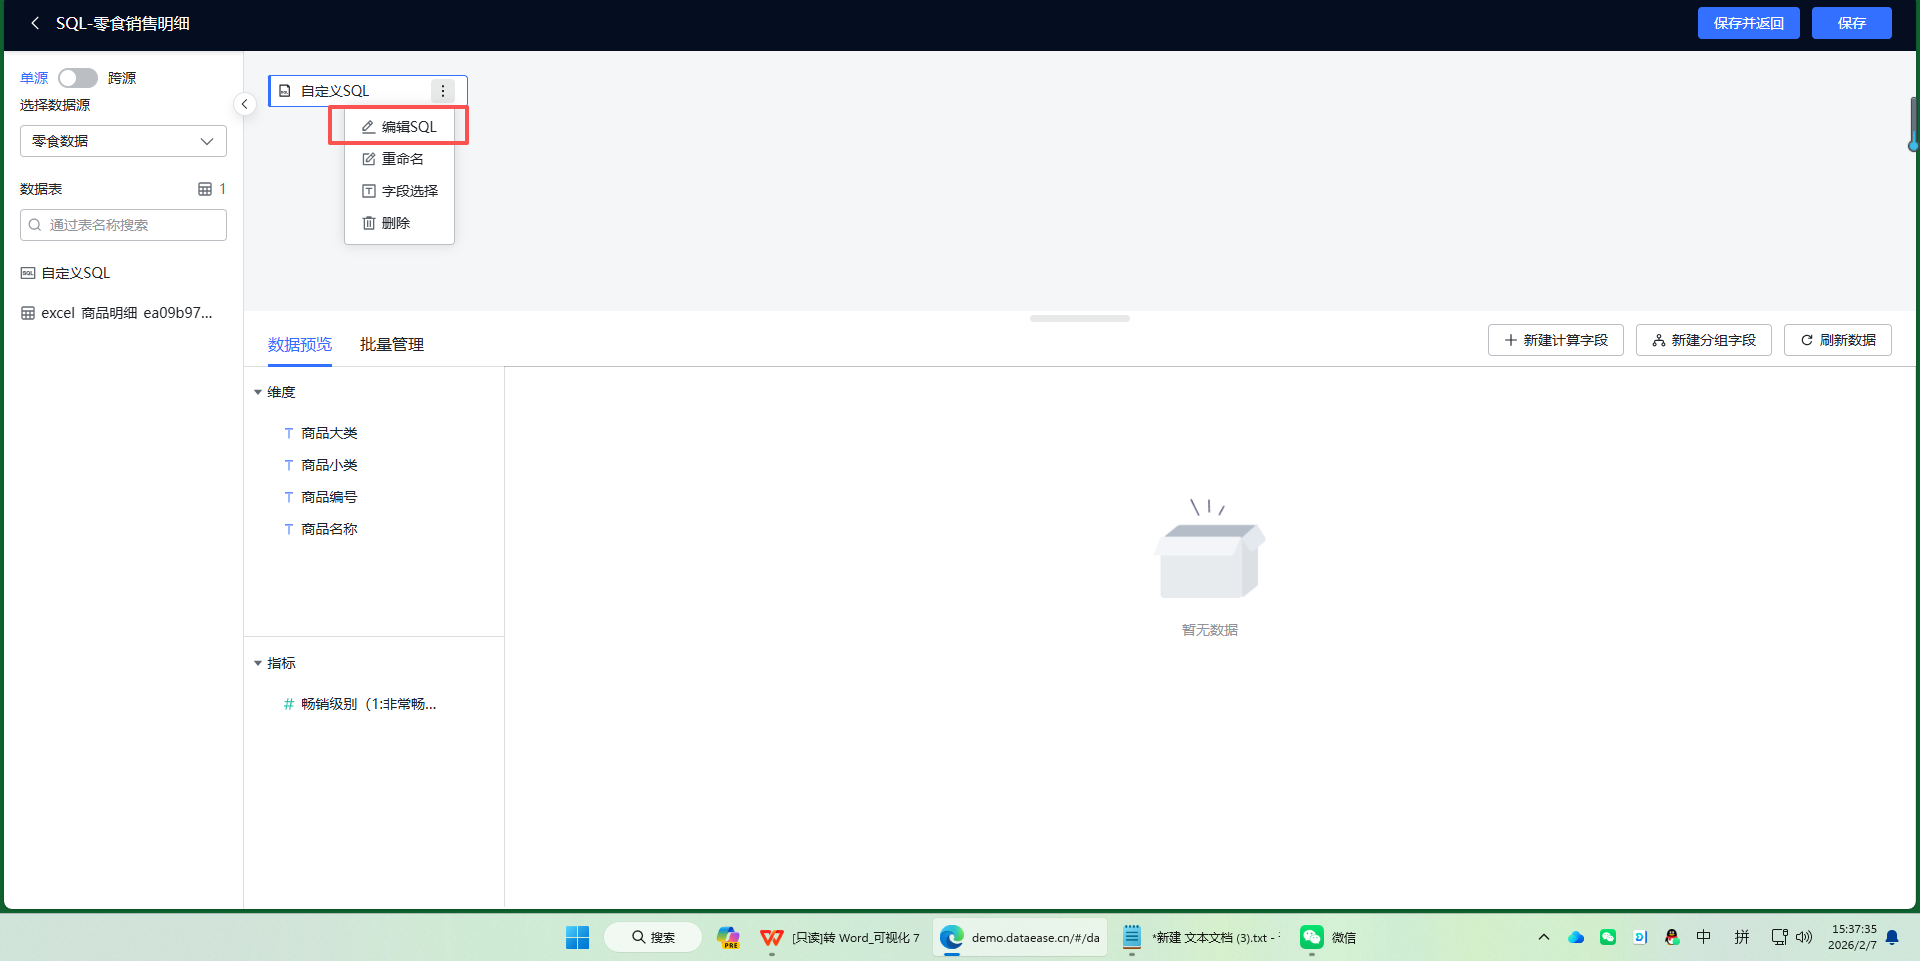Switch to 数据预览 tab
1920x961 pixels.
[x=300, y=344]
